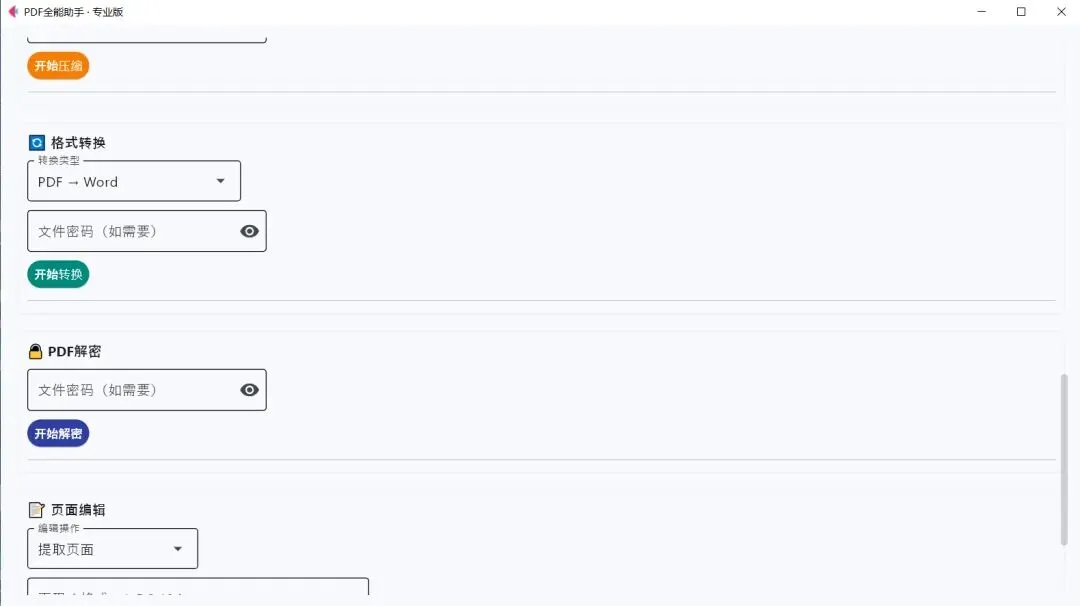This screenshot has width=1080, height=606.
Task: Click the vertical scrollbar thumb
Action: point(1064,460)
